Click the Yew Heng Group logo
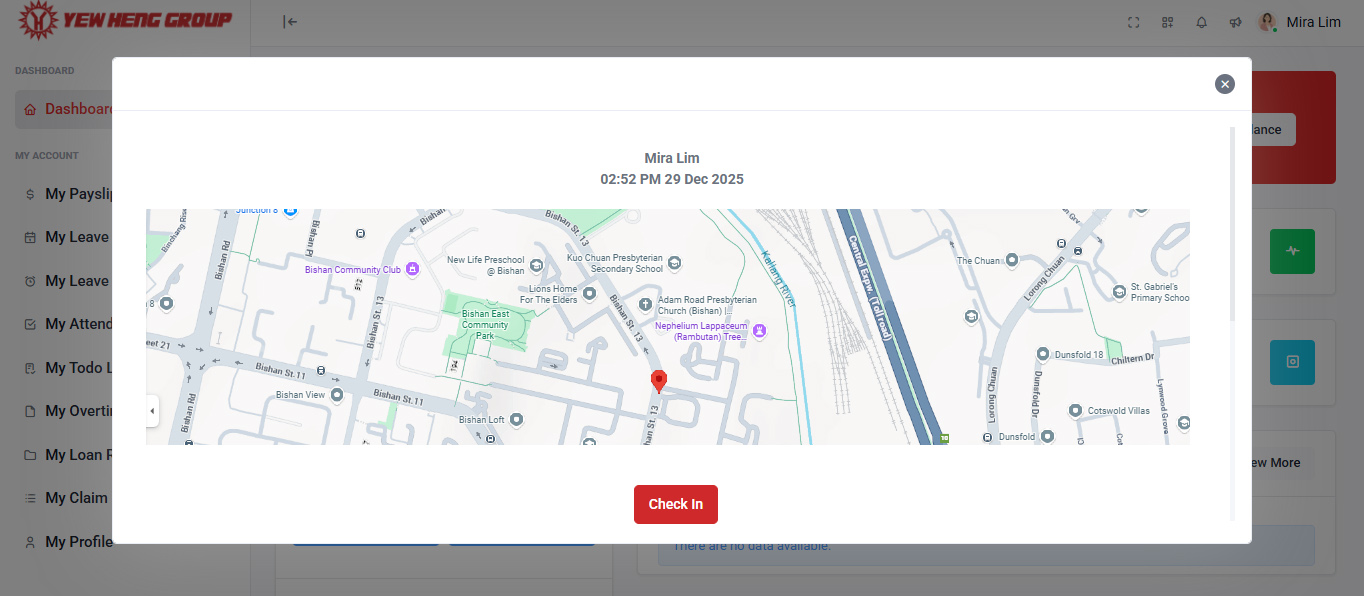 click(125, 20)
